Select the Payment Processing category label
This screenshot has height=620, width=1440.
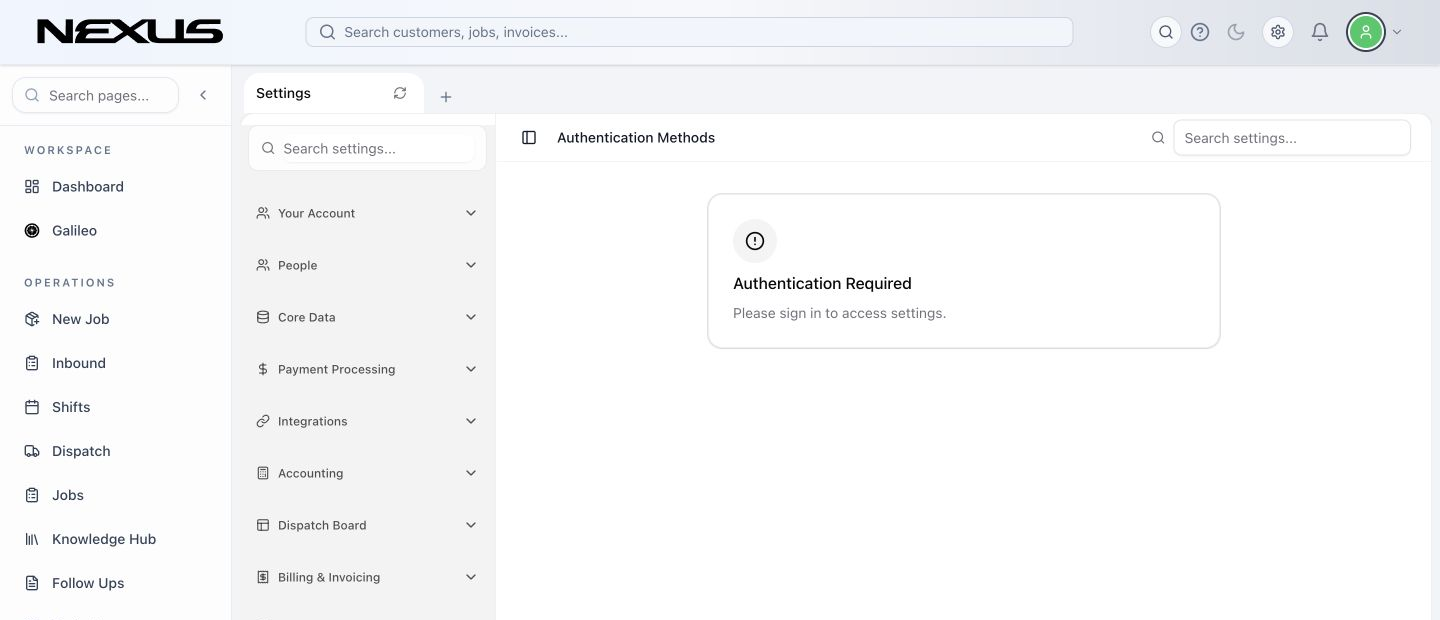pos(337,369)
